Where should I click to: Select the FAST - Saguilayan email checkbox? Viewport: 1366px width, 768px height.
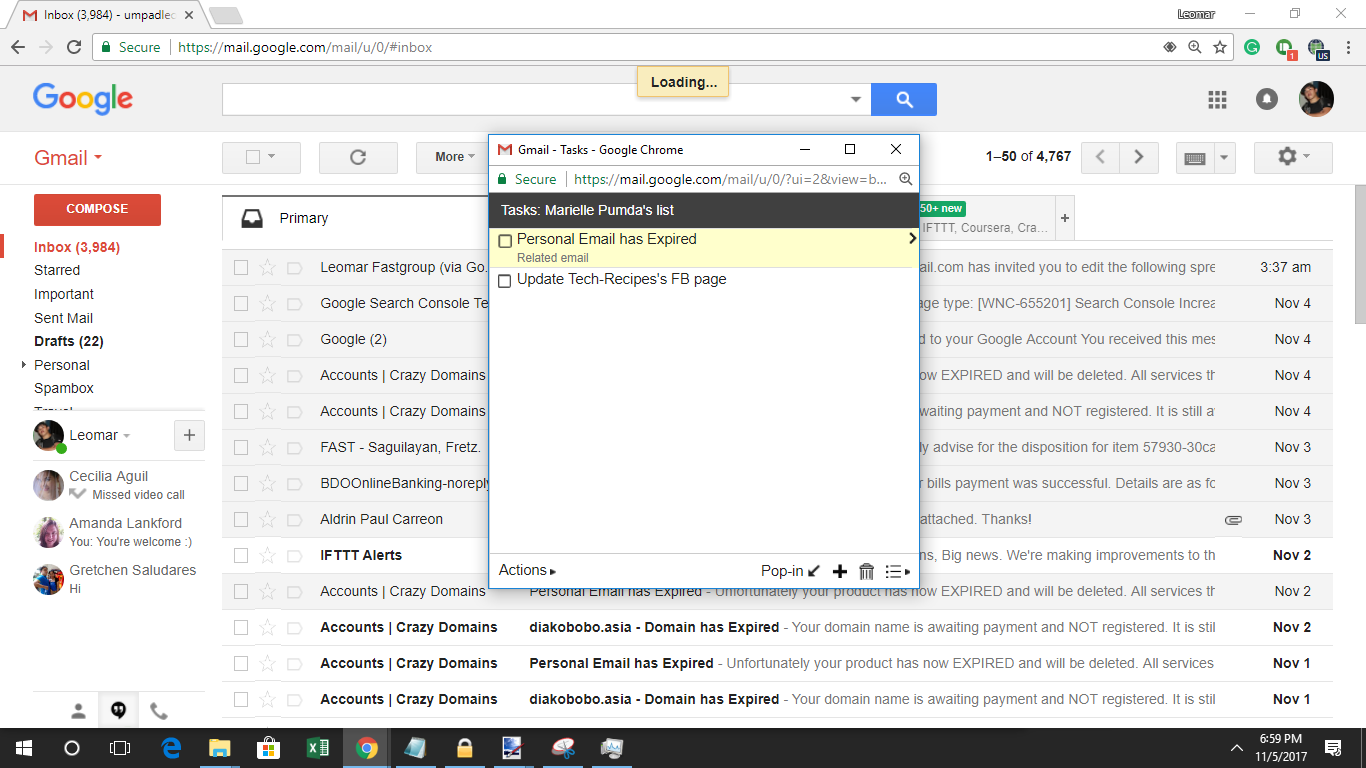pyautogui.click(x=241, y=447)
